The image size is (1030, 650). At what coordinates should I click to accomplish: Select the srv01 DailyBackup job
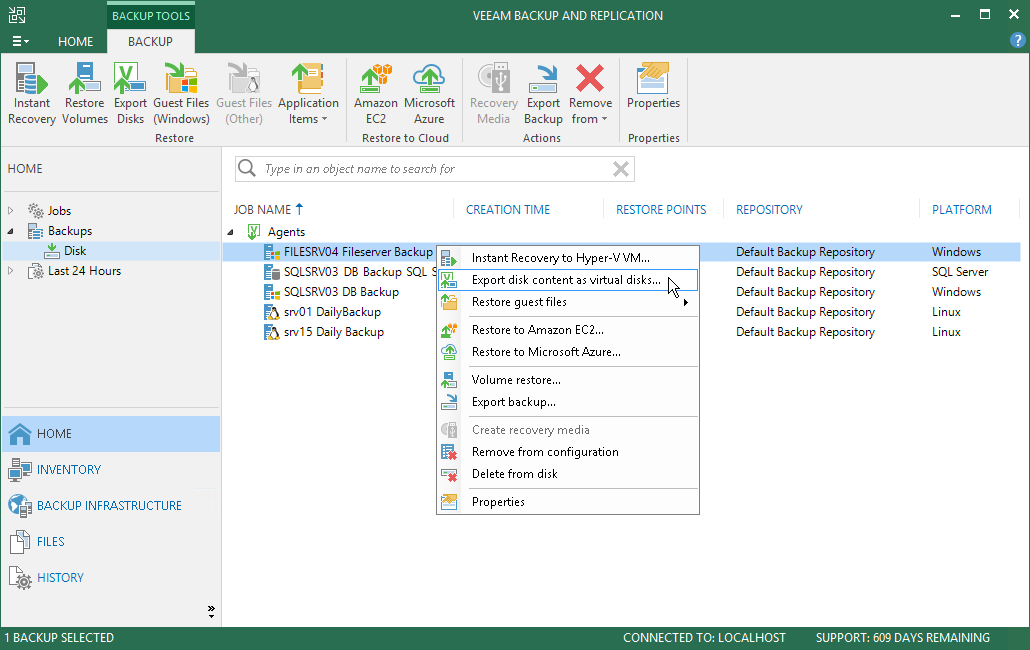pyautogui.click(x=332, y=312)
